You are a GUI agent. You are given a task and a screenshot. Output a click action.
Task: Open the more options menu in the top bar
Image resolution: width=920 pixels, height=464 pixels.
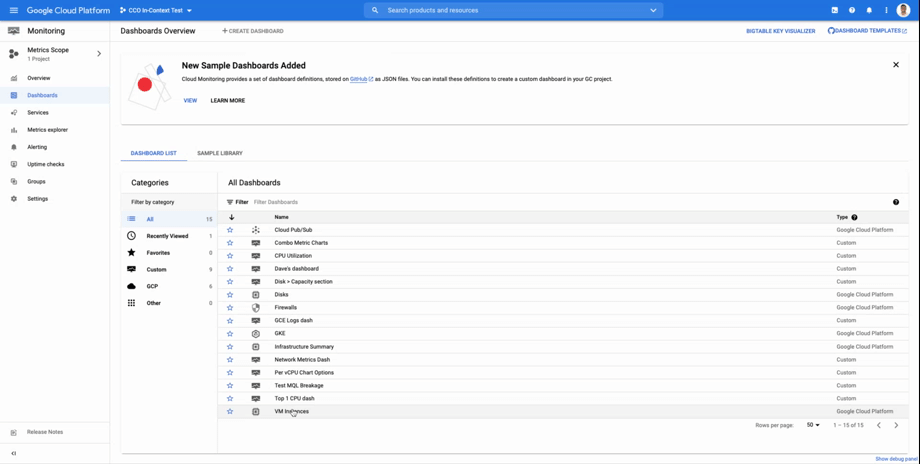pos(886,11)
